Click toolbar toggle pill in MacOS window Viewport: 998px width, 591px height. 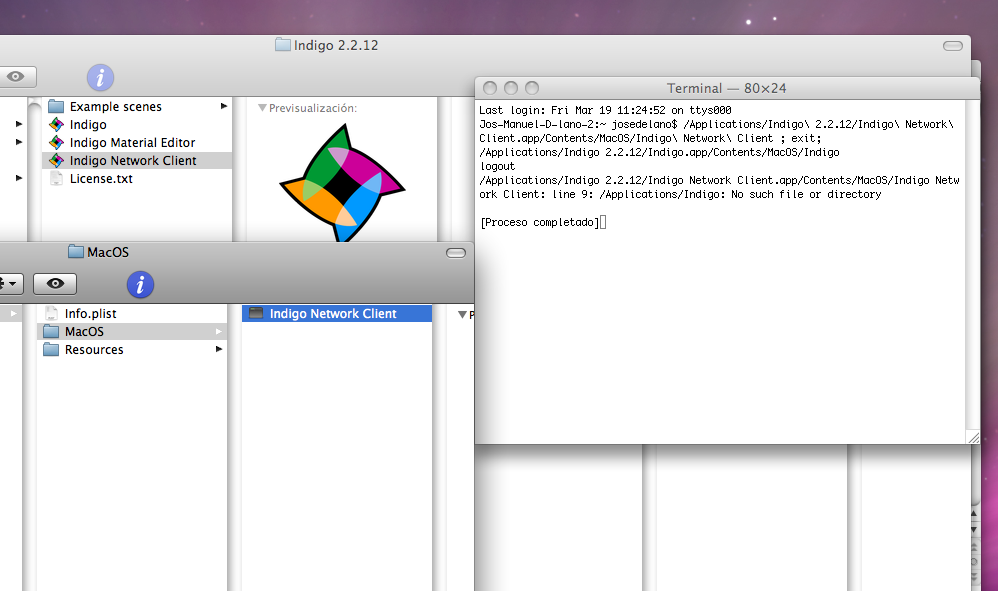coord(456,253)
